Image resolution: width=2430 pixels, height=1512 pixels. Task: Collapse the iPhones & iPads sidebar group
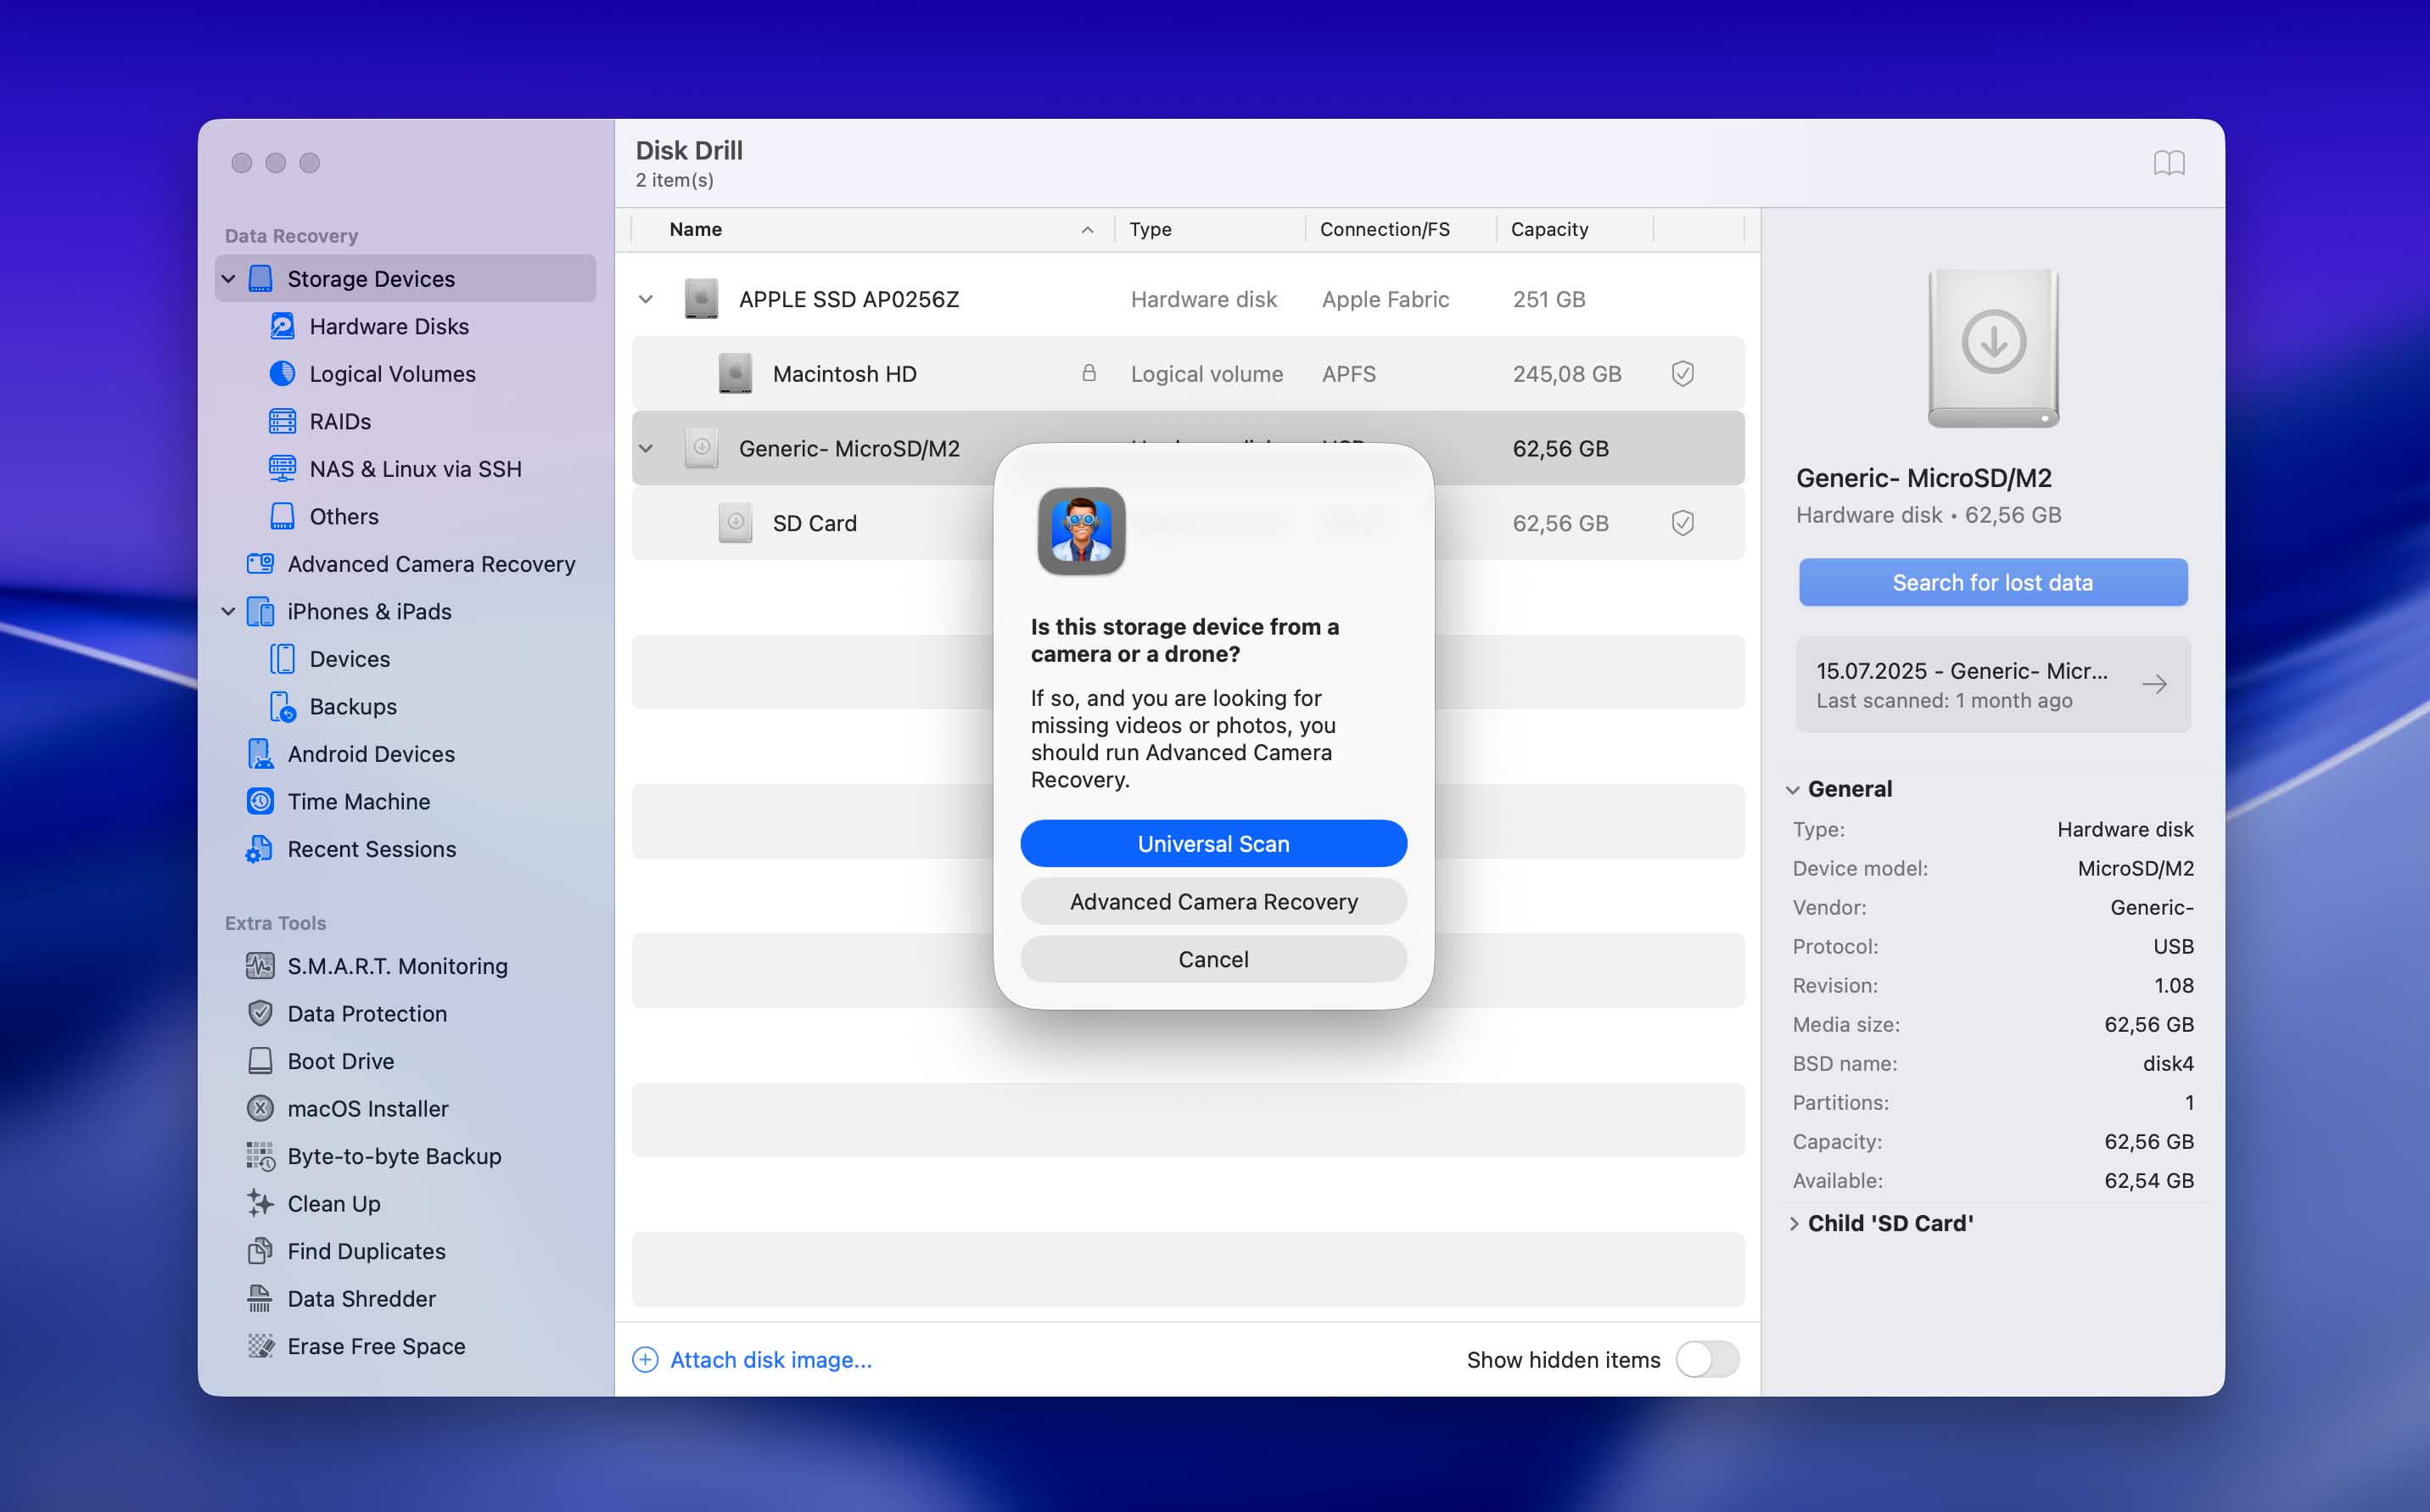tap(229, 611)
